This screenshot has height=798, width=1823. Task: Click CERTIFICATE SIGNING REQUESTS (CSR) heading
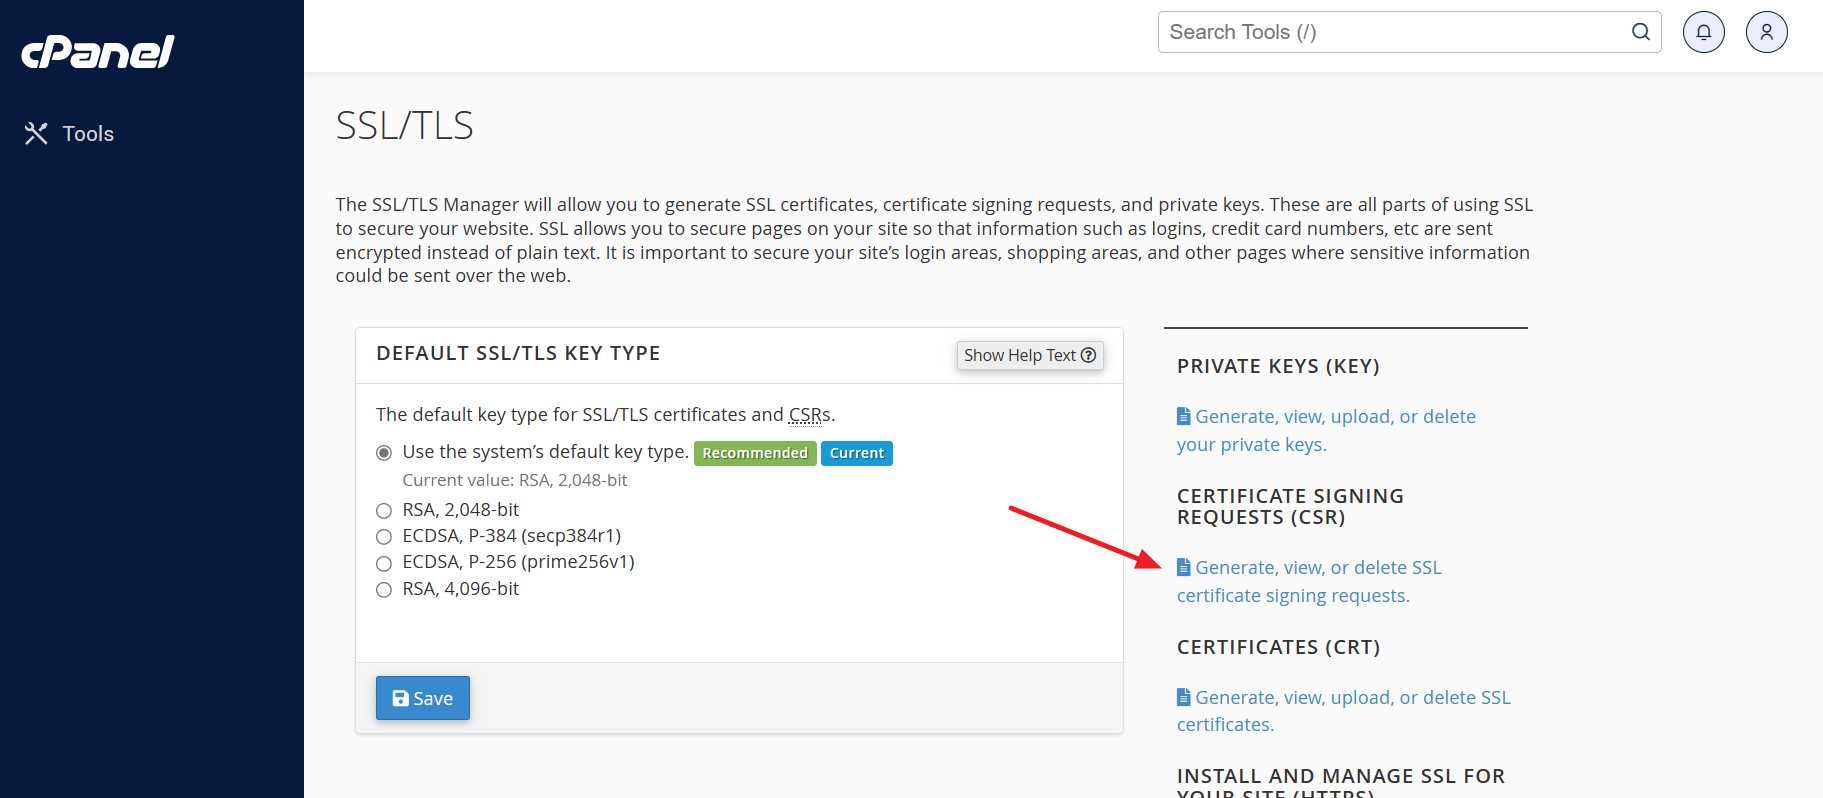click(1290, 506)
